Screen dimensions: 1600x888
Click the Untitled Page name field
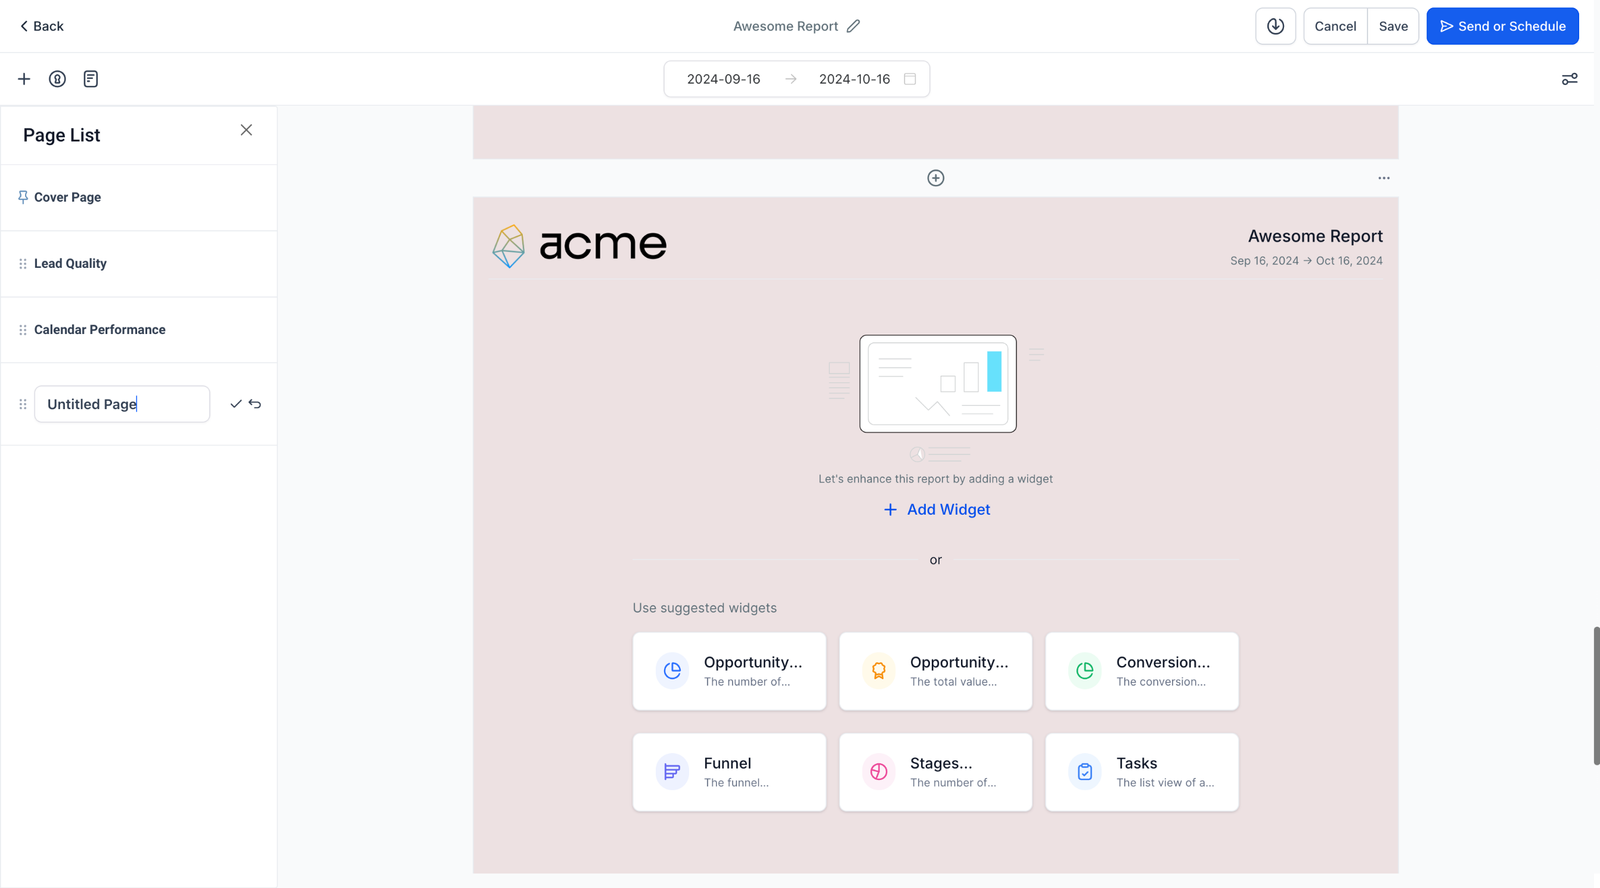point(122,404)
